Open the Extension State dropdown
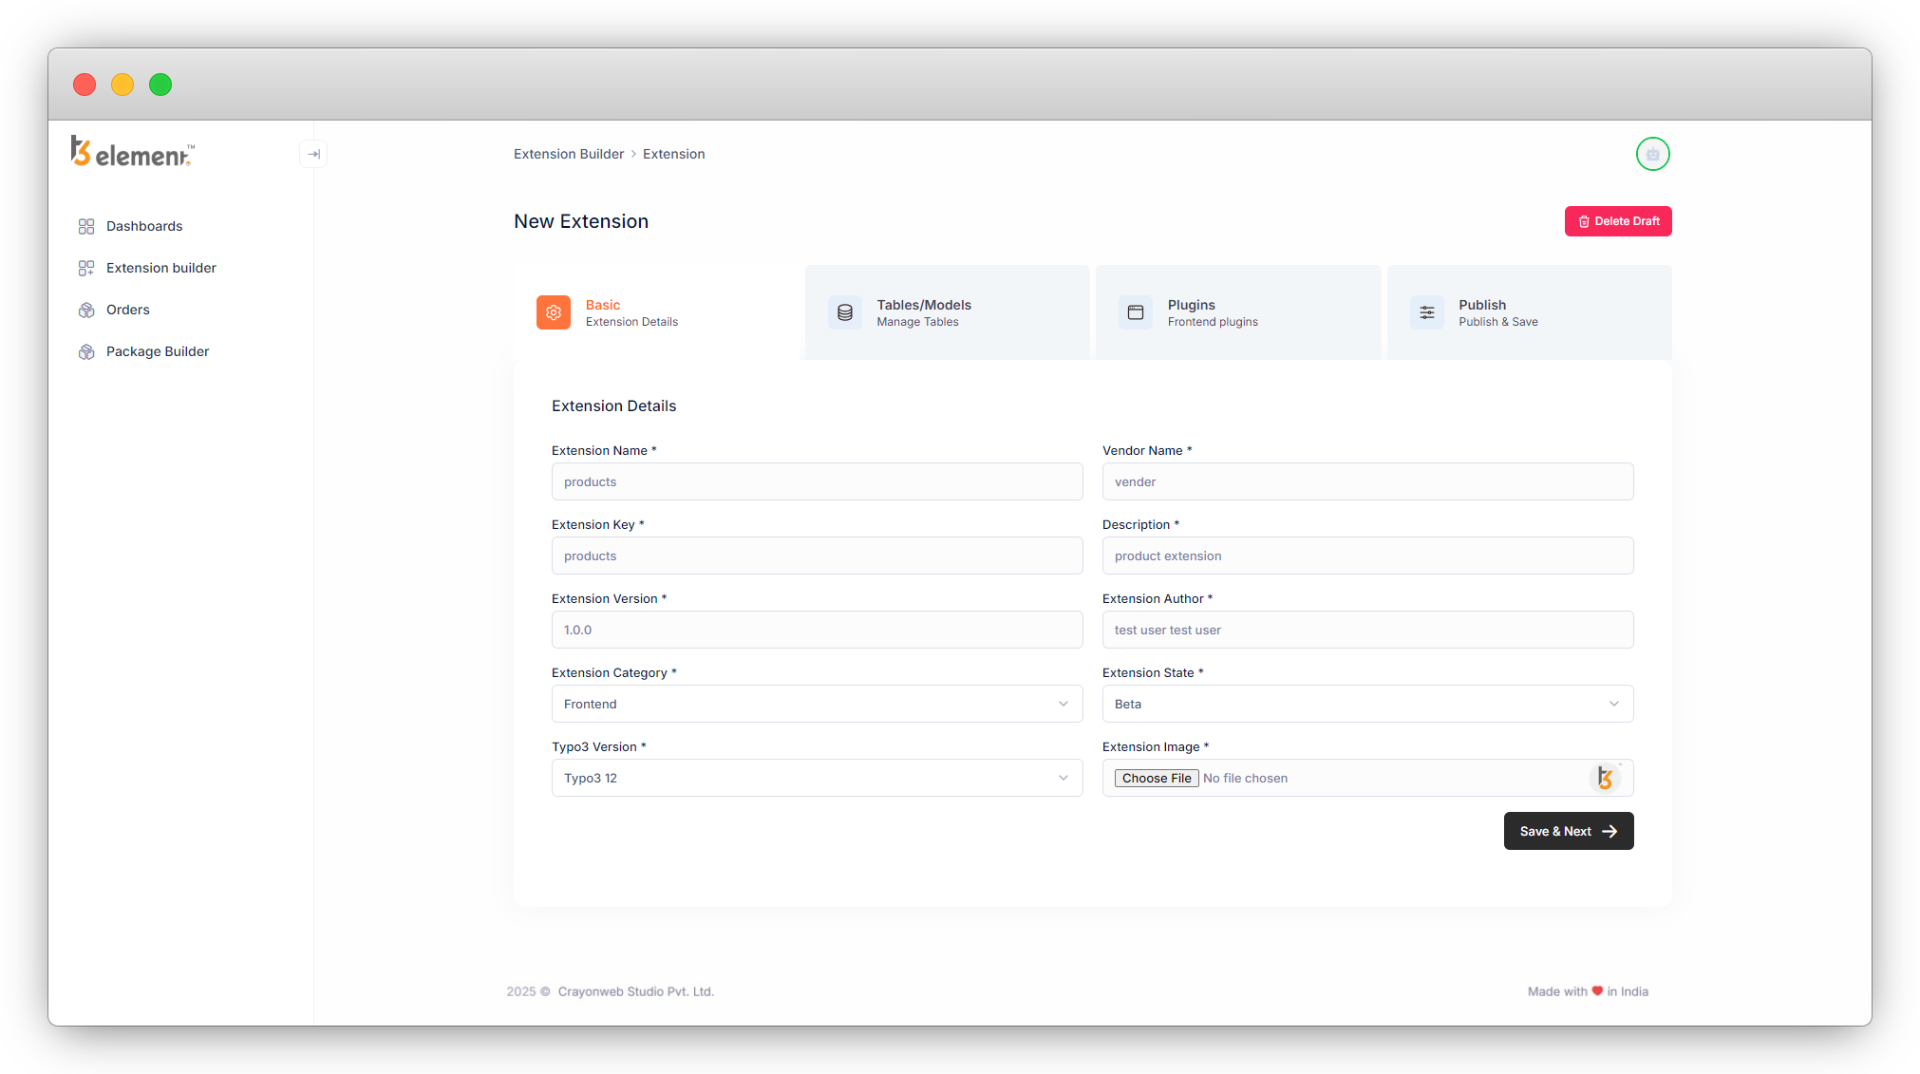The width and height of the screenshot is (1920, 1074). tap(1367, 704)
